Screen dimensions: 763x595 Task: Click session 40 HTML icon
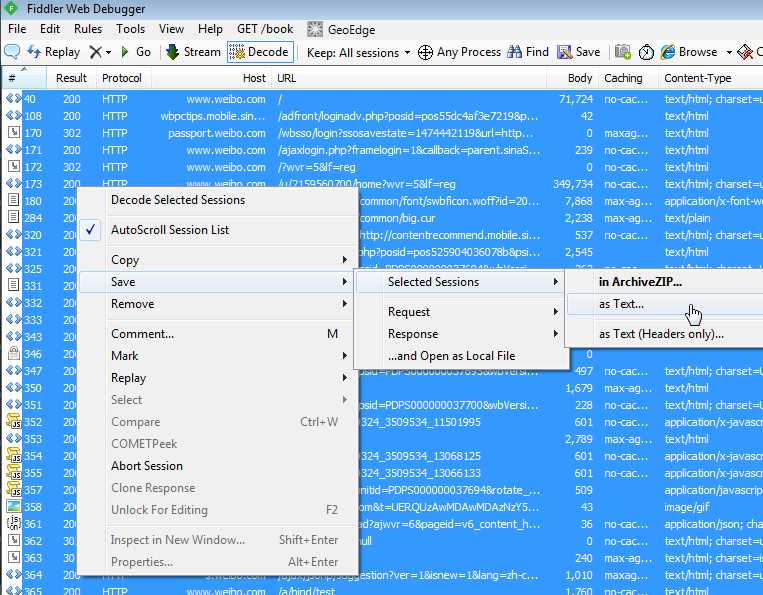point(14,99)
